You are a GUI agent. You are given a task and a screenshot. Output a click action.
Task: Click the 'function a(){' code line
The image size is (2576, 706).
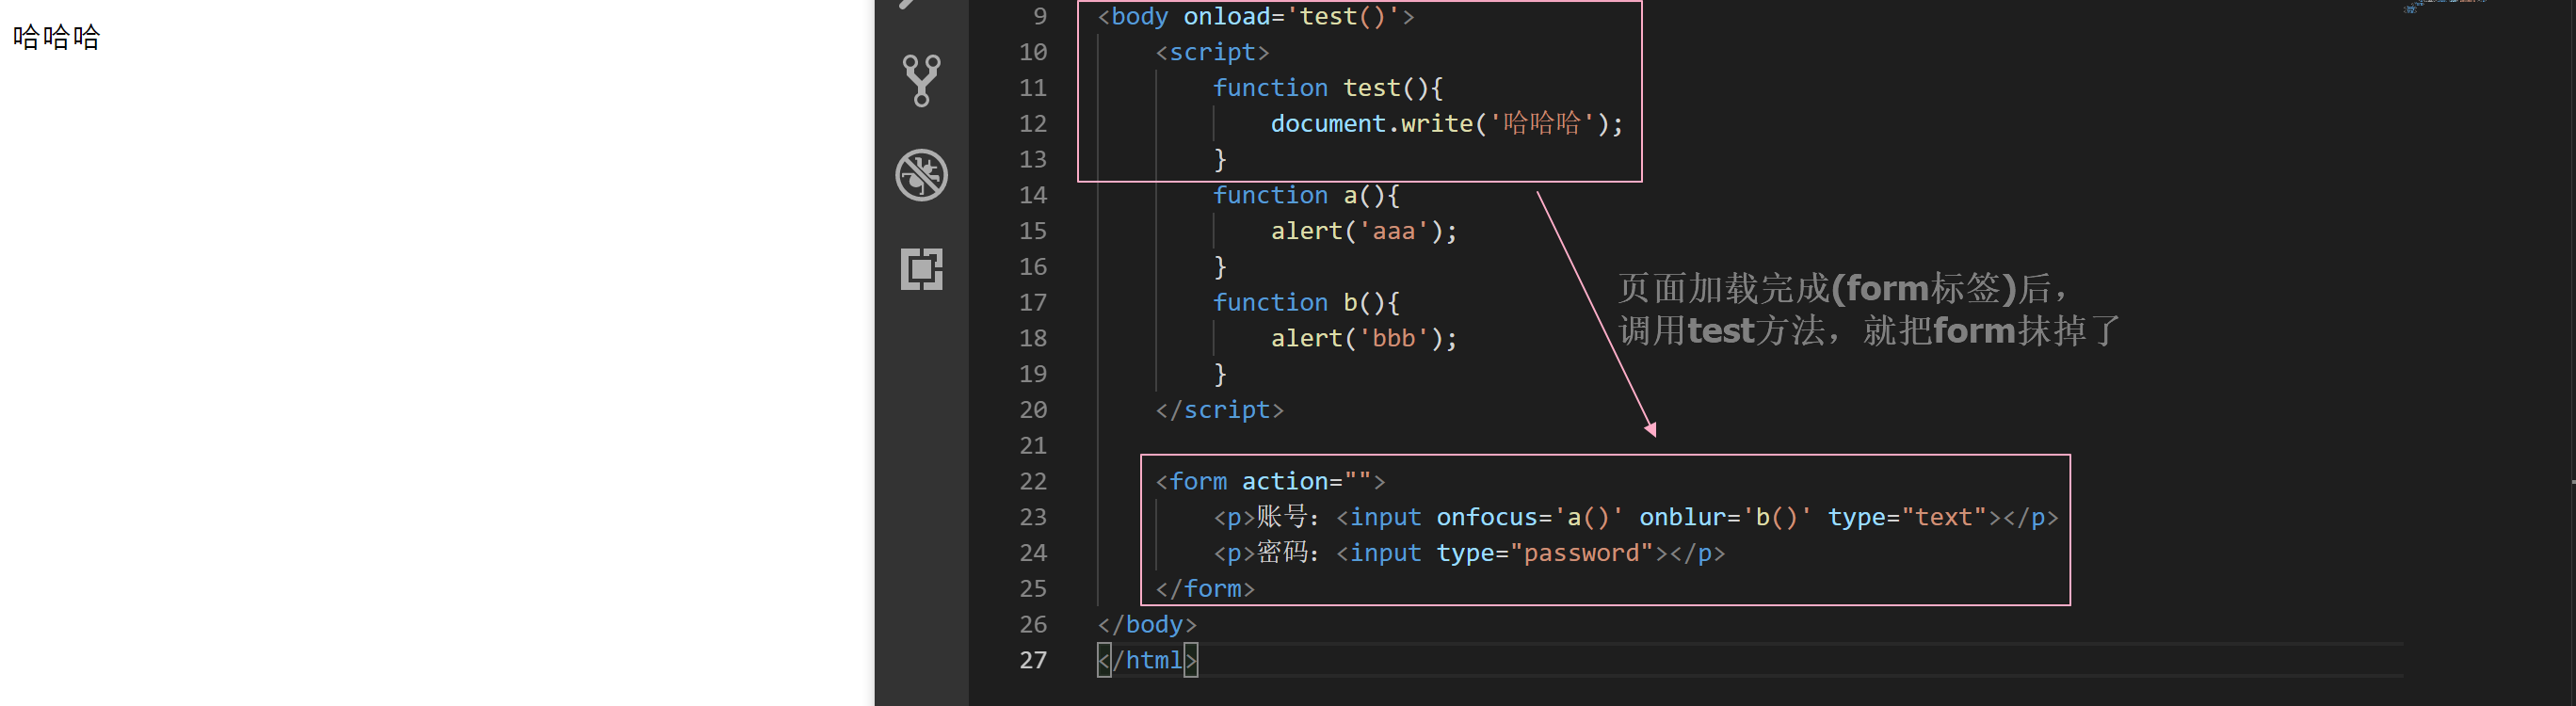tap(1305, 195)
